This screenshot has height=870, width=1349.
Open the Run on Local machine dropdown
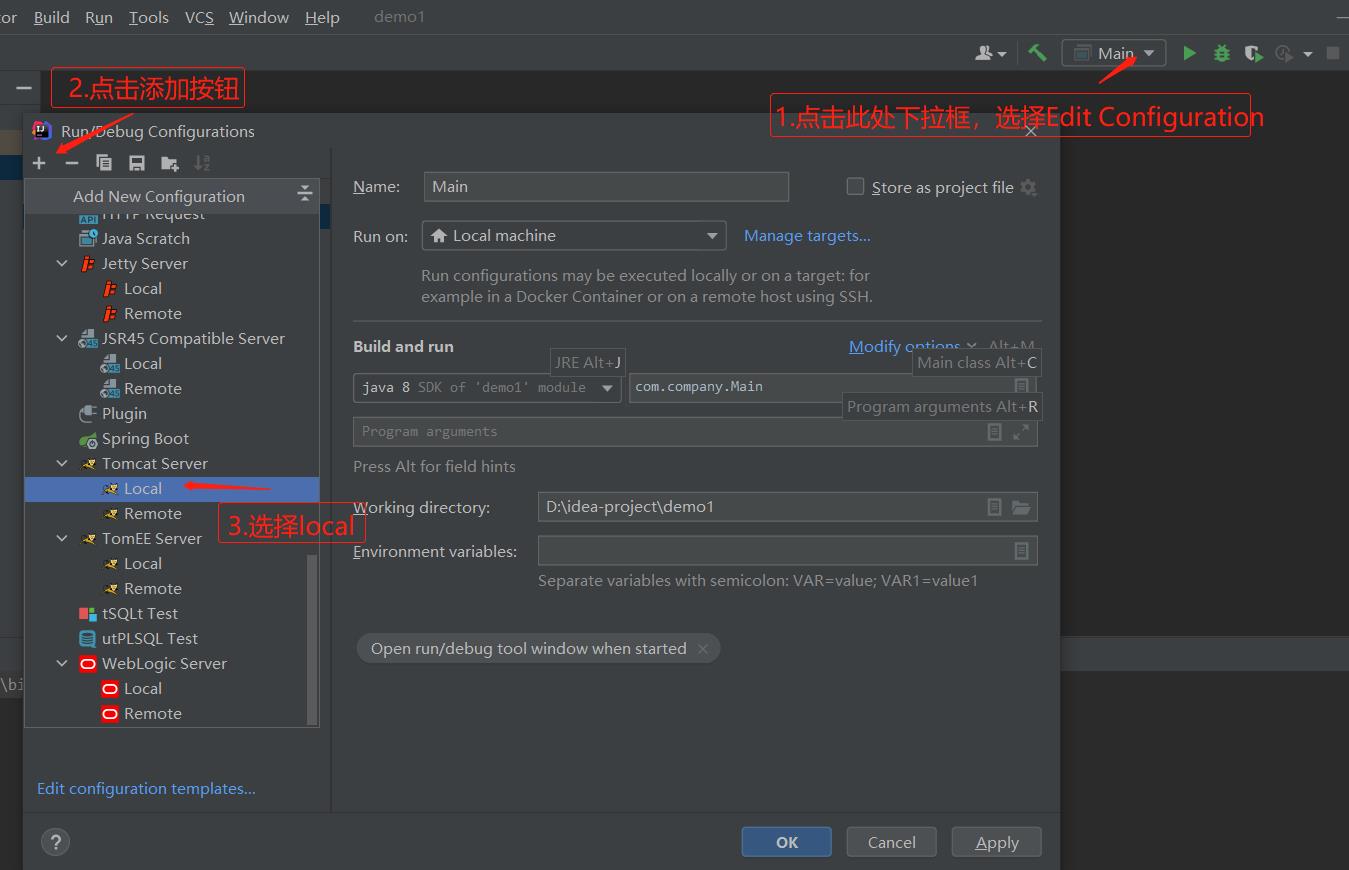pos(574,236)
